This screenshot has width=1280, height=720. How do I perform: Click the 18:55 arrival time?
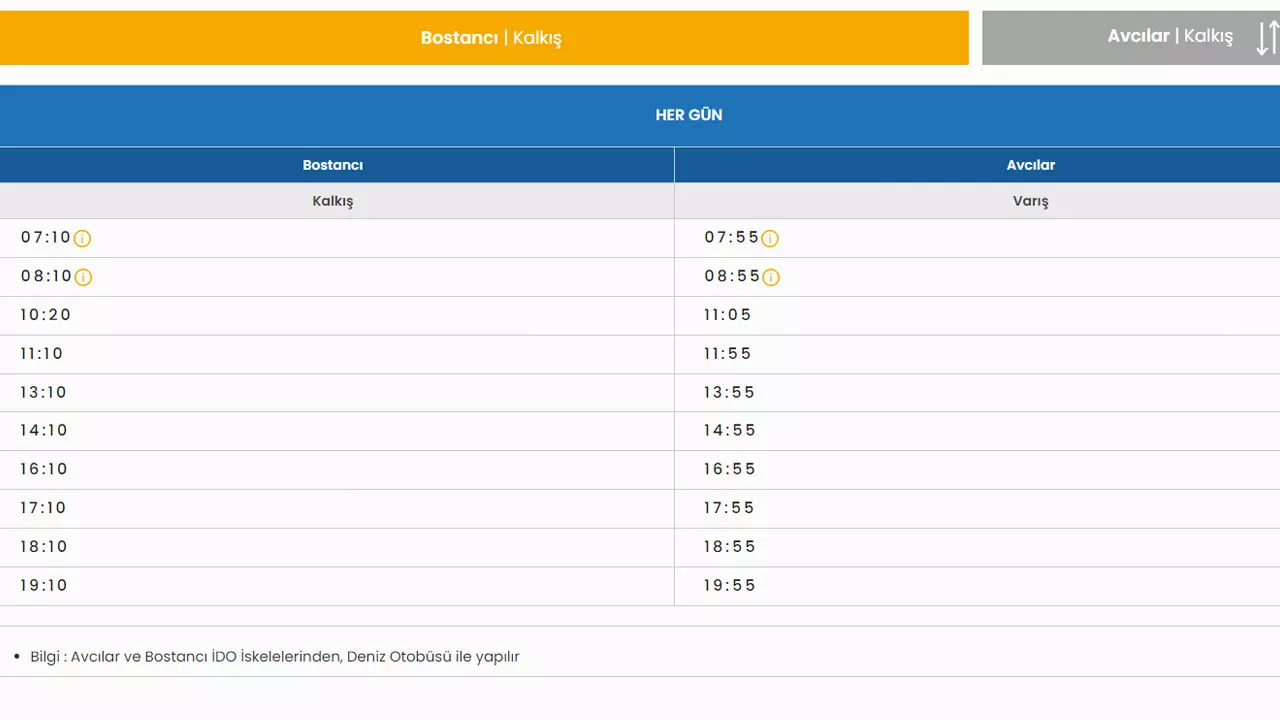coord(729,547)
